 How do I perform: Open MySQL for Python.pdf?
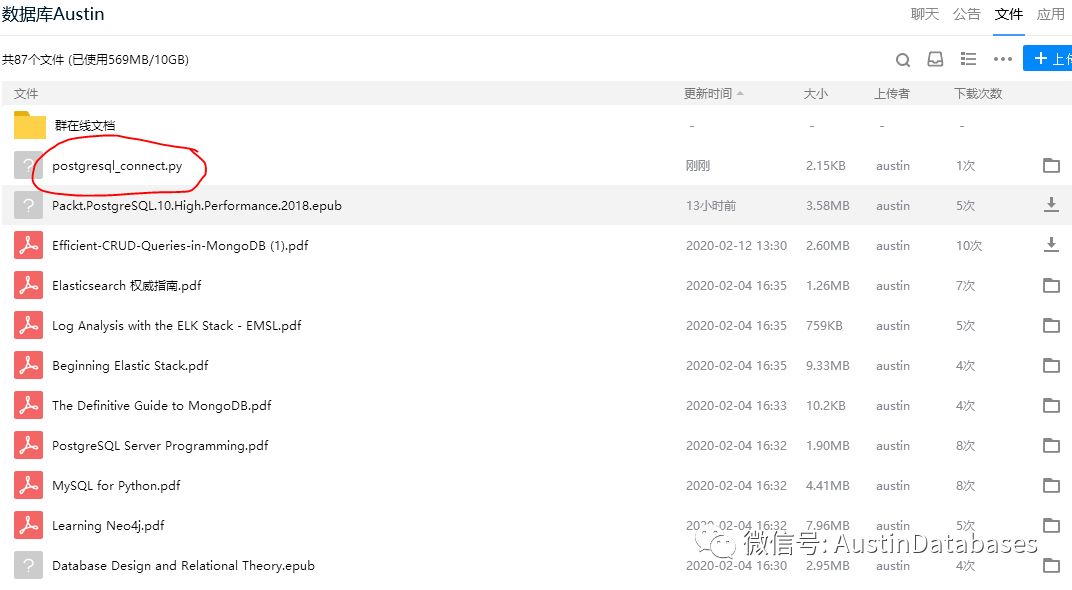coord(116,486)
